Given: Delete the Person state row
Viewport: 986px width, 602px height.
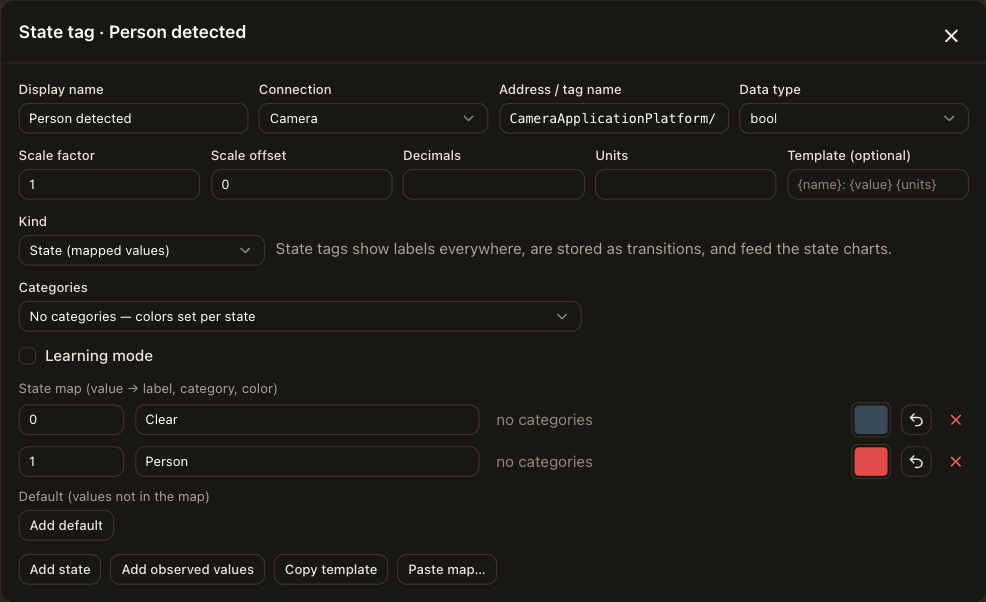Looking at the screenshot, I should pos(955,462).
